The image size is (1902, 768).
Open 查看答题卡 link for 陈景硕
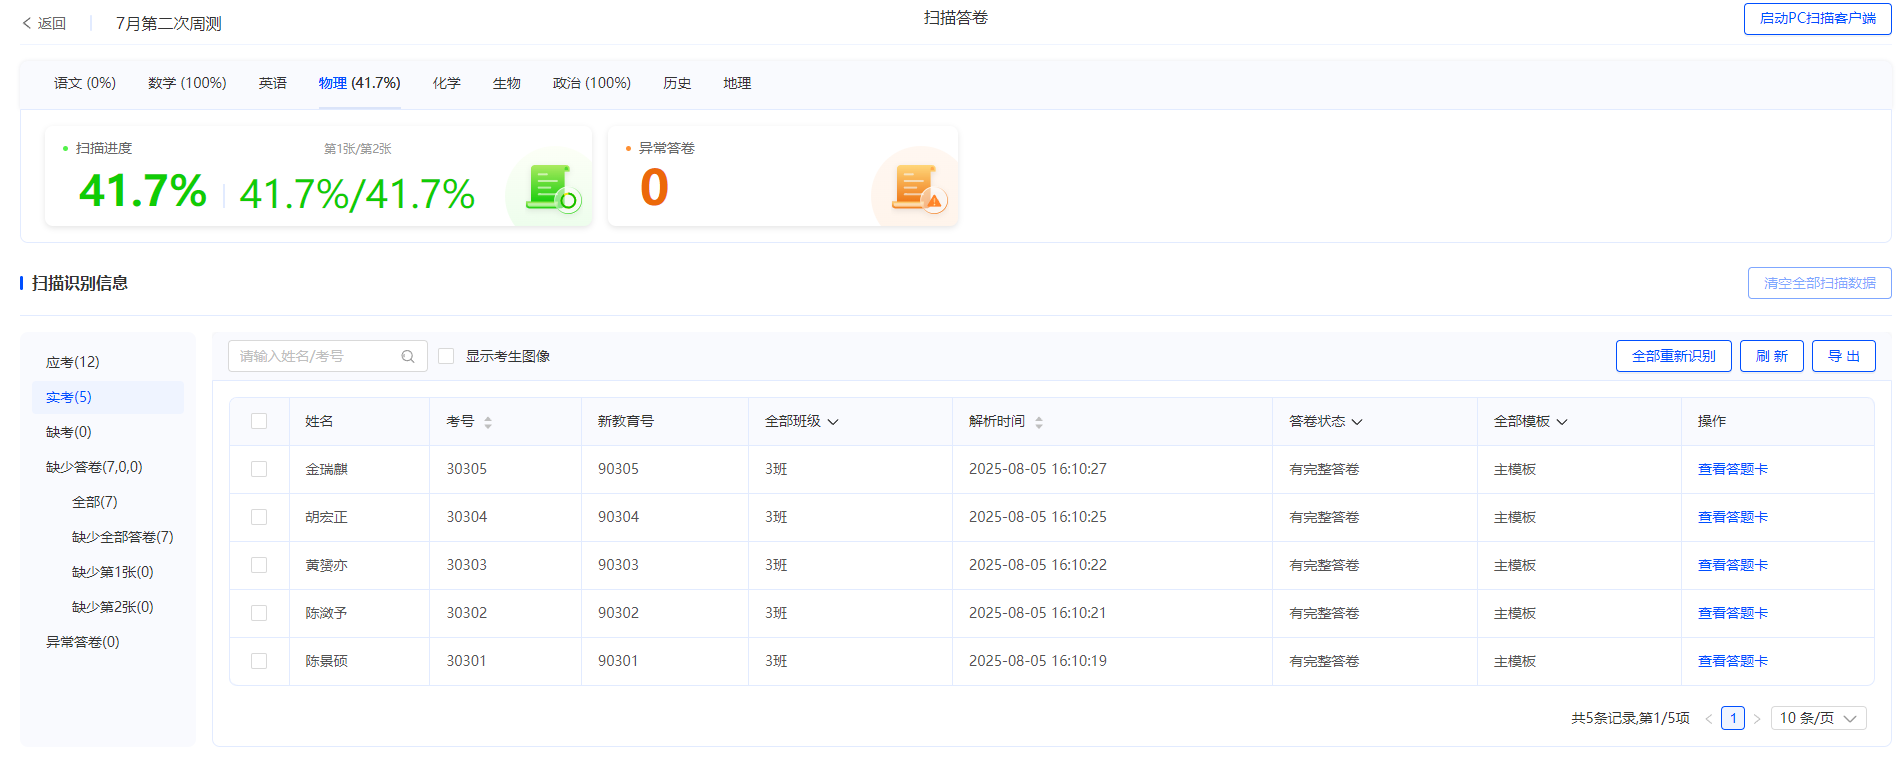pos(1732,661)
